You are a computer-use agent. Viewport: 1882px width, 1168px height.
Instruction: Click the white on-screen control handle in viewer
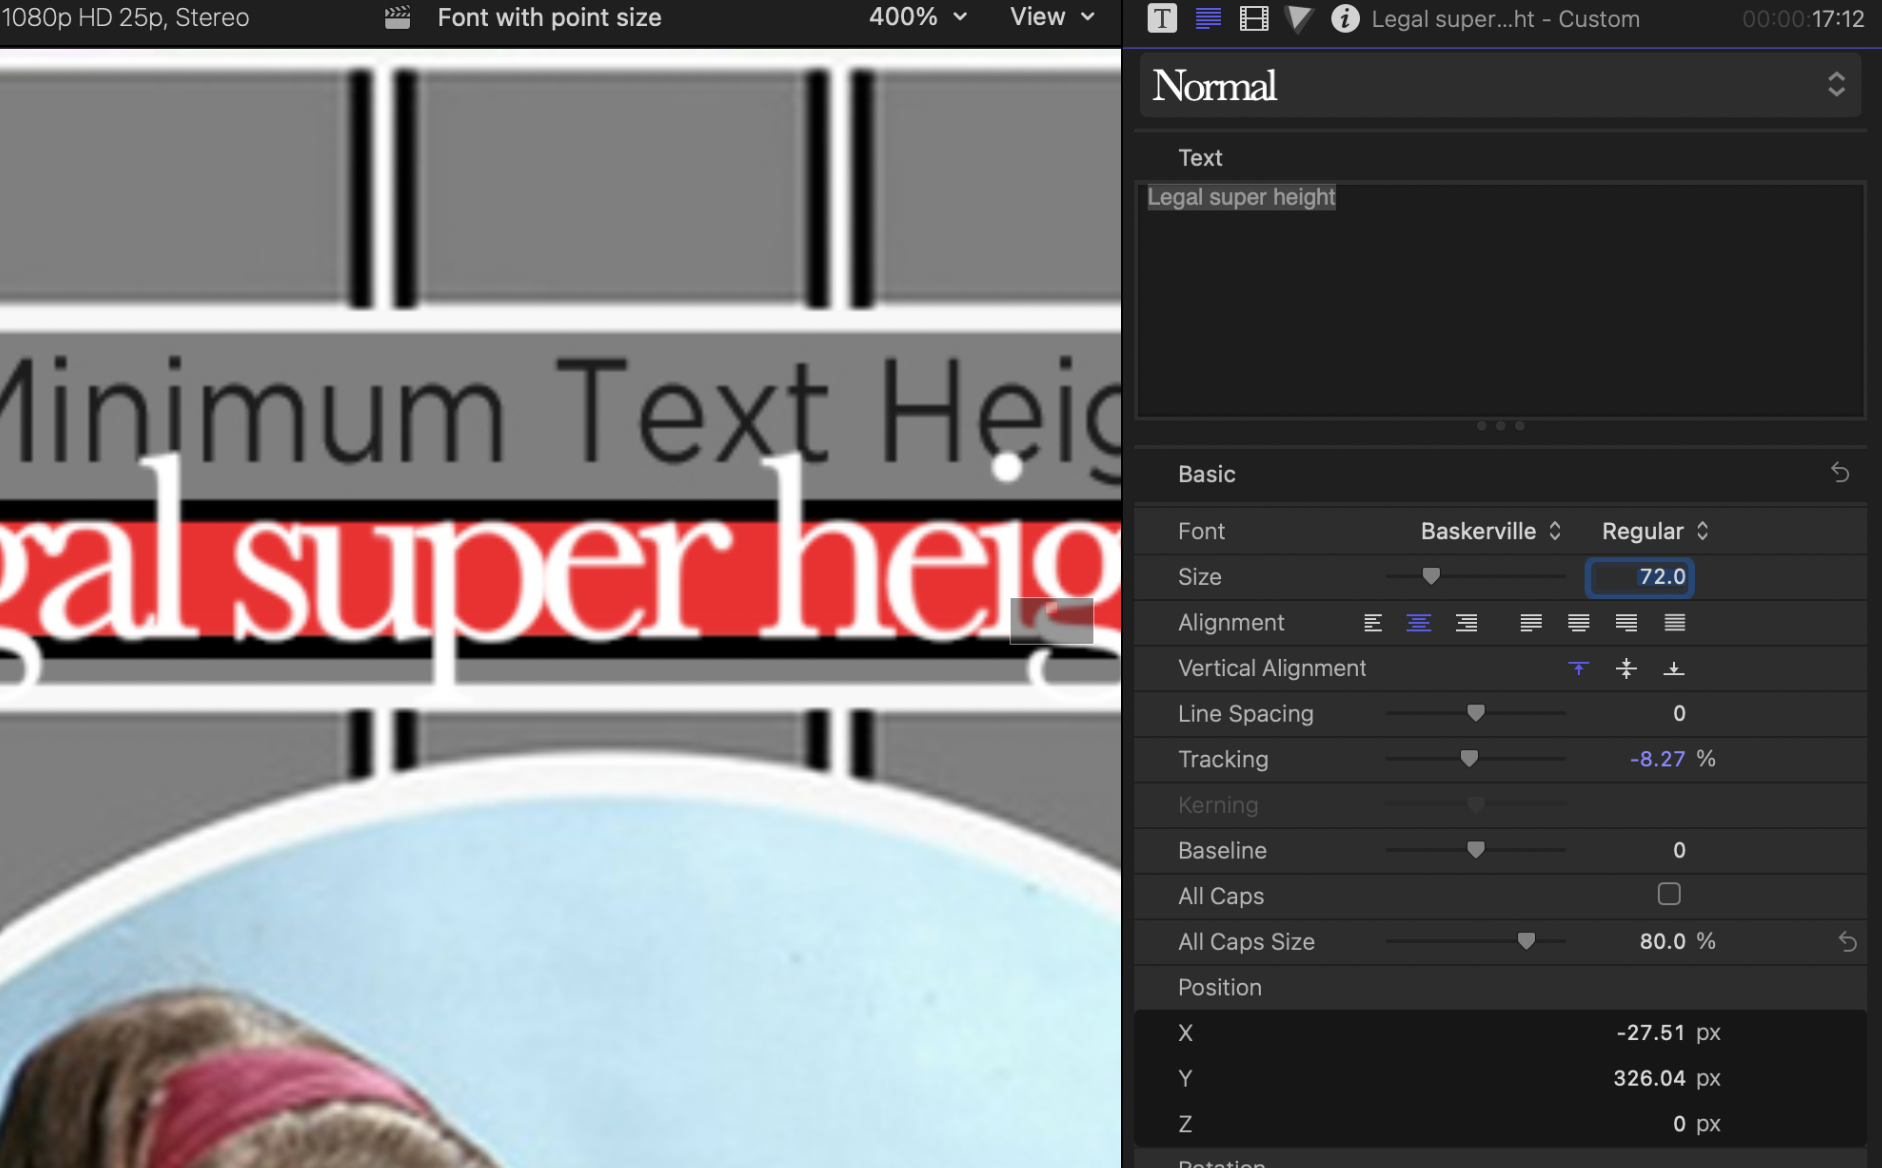pos(1008,467)
